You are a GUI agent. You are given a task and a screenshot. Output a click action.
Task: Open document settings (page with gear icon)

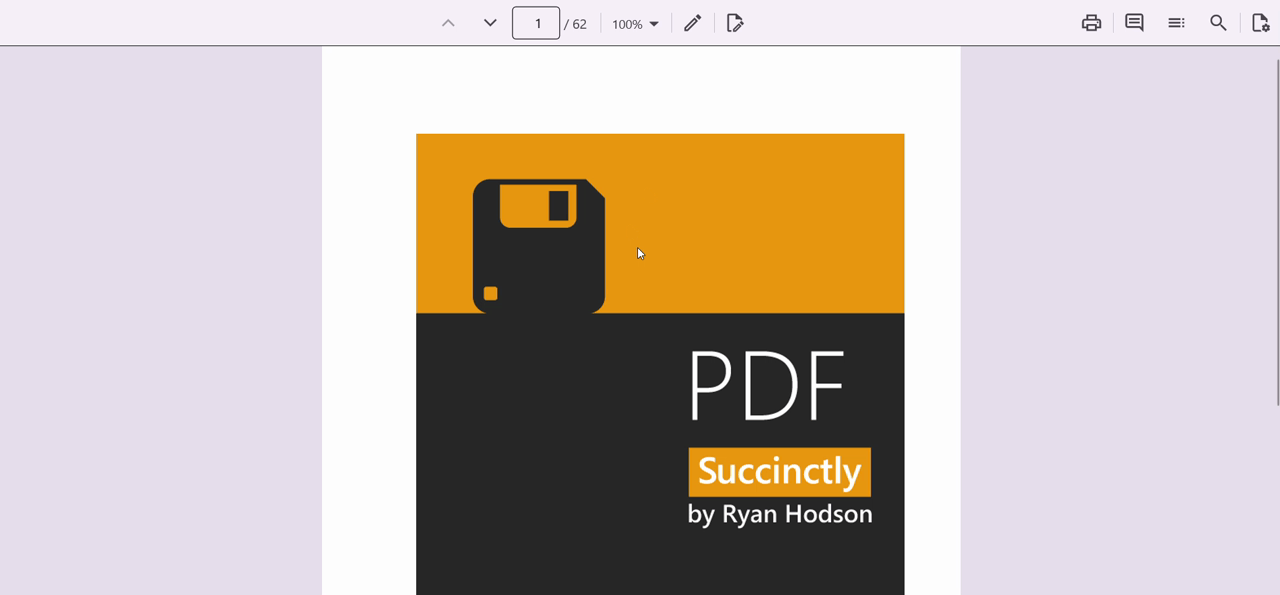[1260, 23]
